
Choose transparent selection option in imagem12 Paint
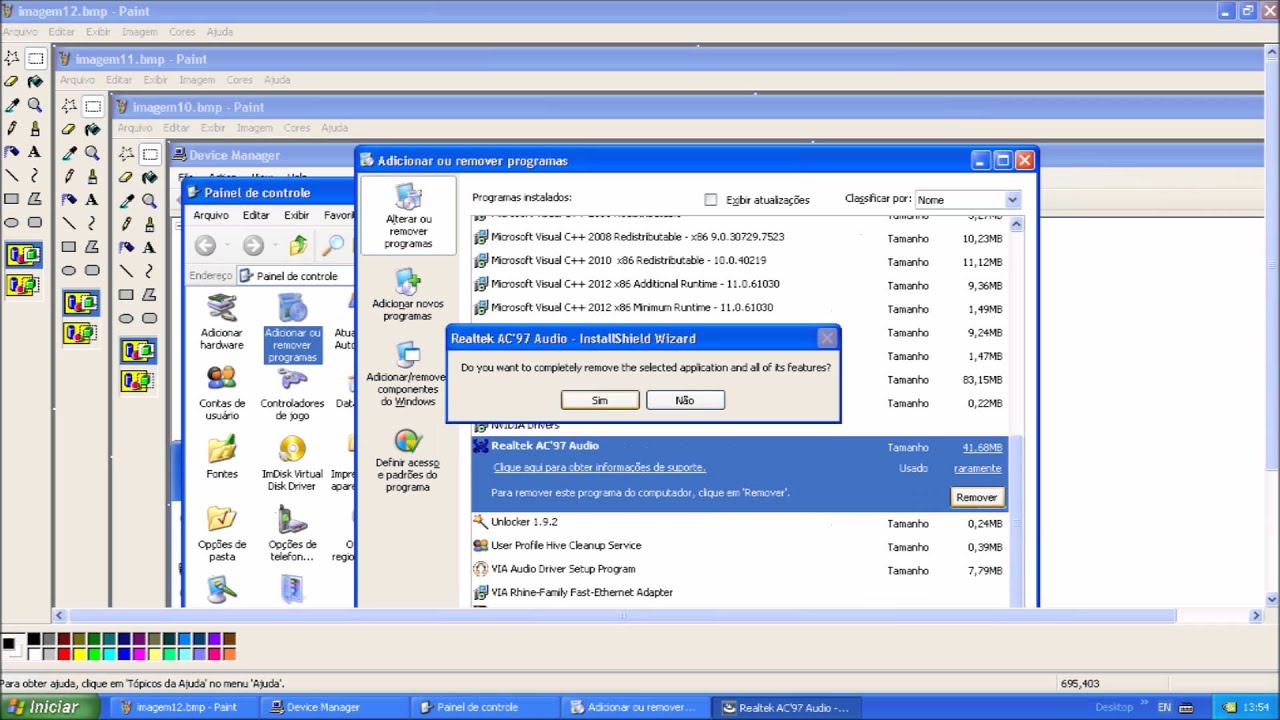pyautogui.click(x=23, y=285)
